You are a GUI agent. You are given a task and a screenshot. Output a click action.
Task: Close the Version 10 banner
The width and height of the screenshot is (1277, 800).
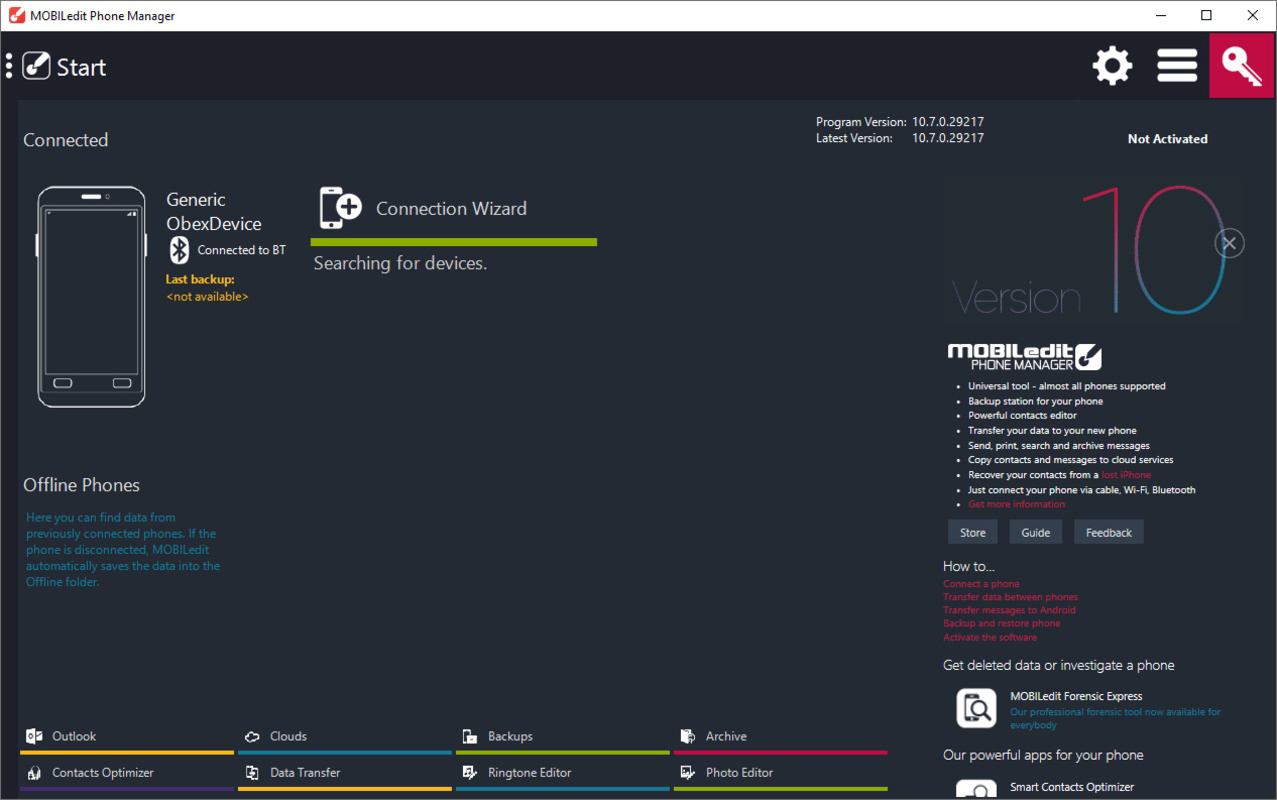click(x=1229, y=243)
